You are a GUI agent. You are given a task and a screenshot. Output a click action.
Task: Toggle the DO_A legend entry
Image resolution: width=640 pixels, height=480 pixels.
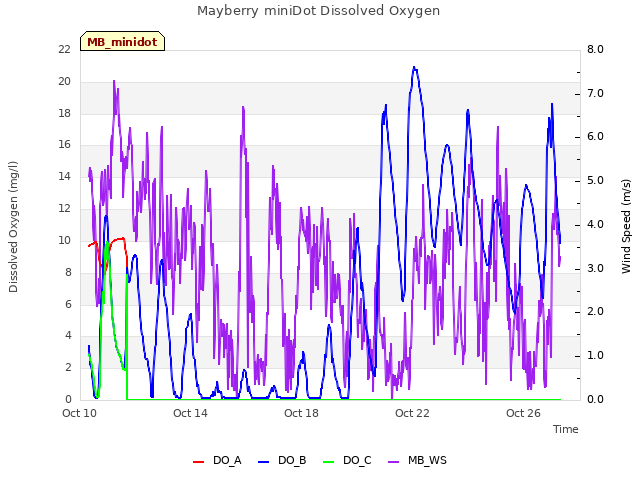[217, 460]
